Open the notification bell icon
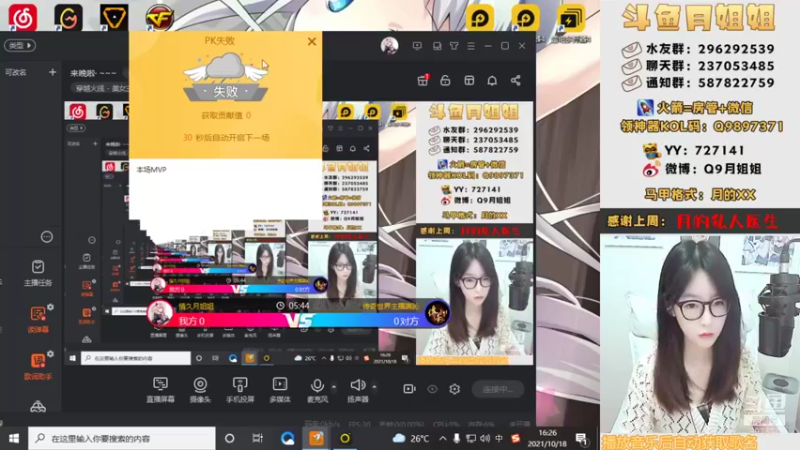The width and height of the screenshot is (800, 450). (492, 81)
